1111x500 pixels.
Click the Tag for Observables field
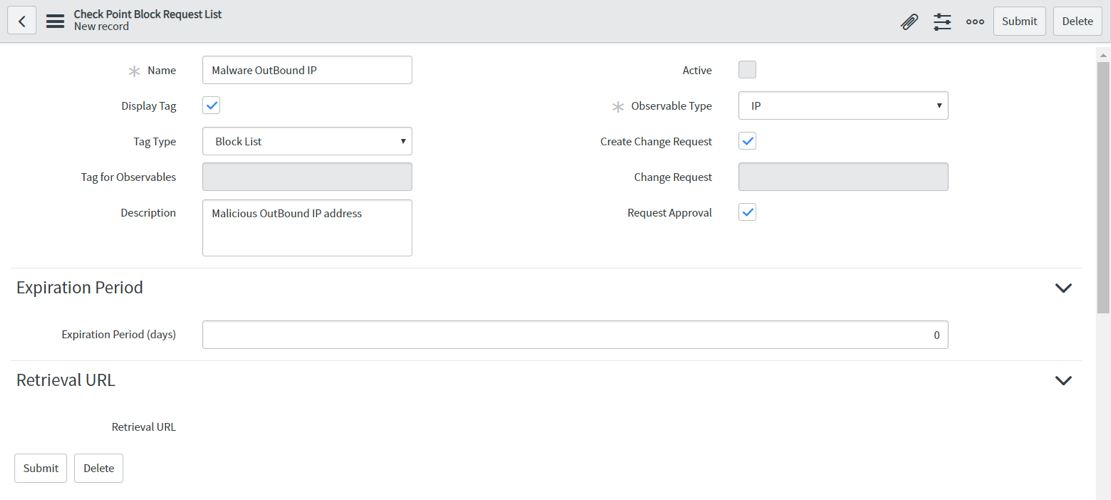point(307,176)
